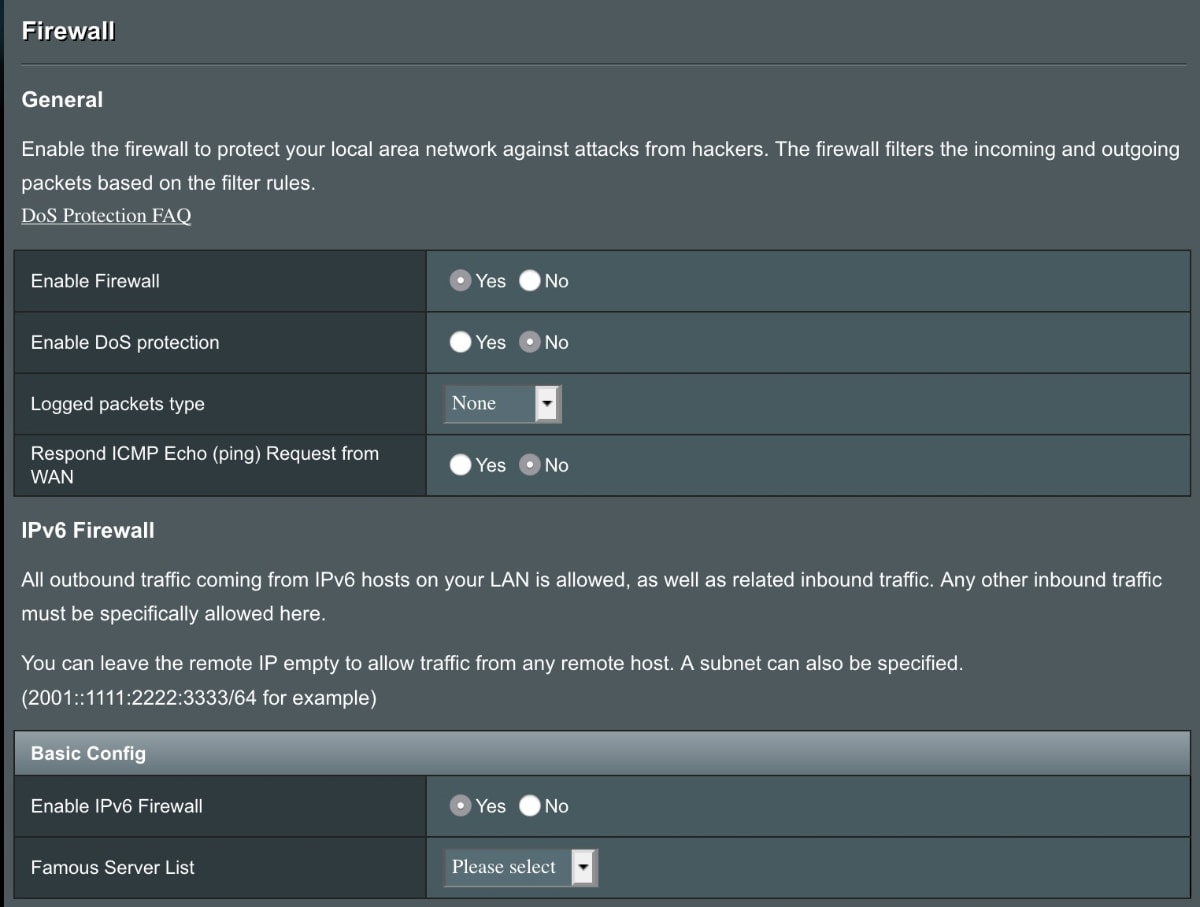Select No for Enable Firewall
The width and height of the screenshot is (1200, 907).
click(530, 281)
